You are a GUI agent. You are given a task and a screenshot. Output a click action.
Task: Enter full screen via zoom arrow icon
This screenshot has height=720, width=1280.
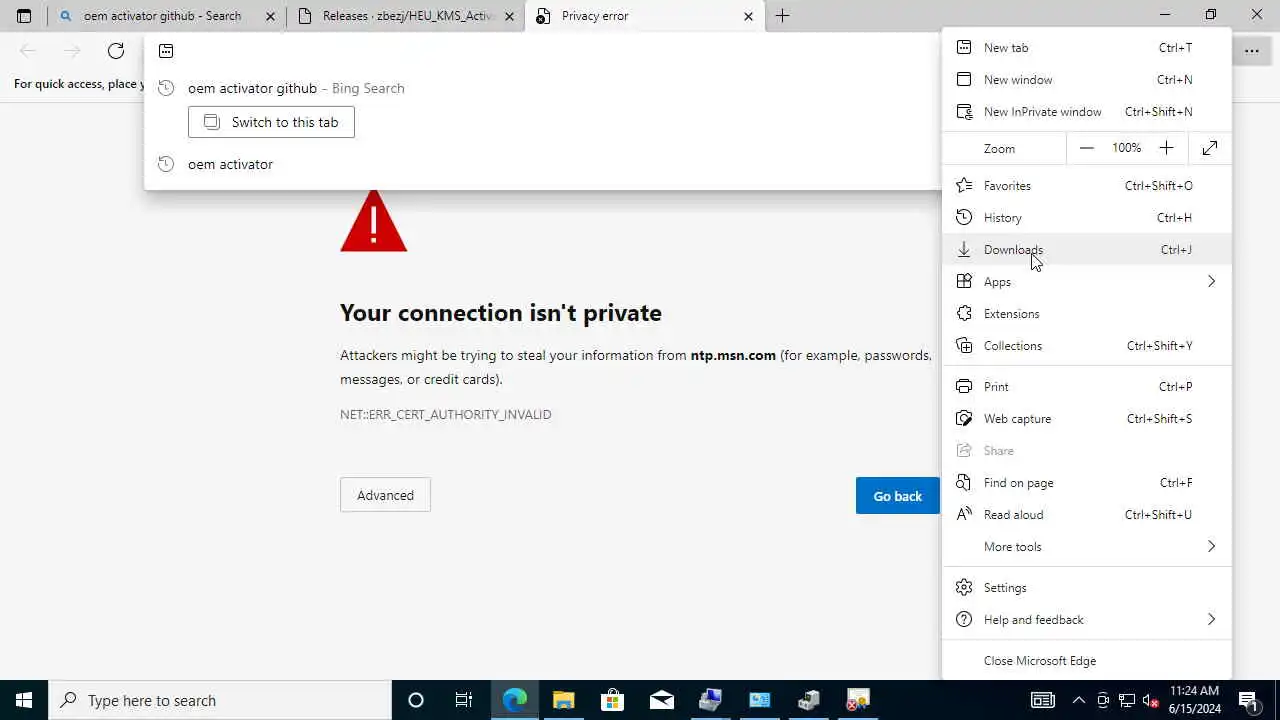tap(1210, 148)
